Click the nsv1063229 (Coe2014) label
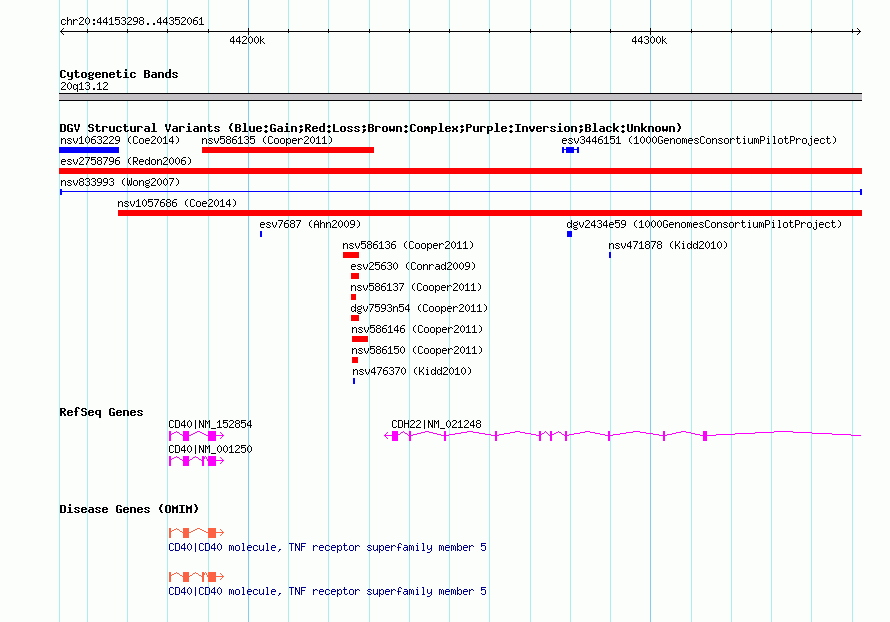 click(120, 140)
